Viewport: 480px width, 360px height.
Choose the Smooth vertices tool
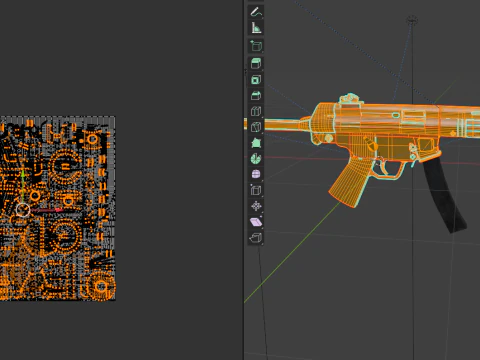tap(256, 175)
